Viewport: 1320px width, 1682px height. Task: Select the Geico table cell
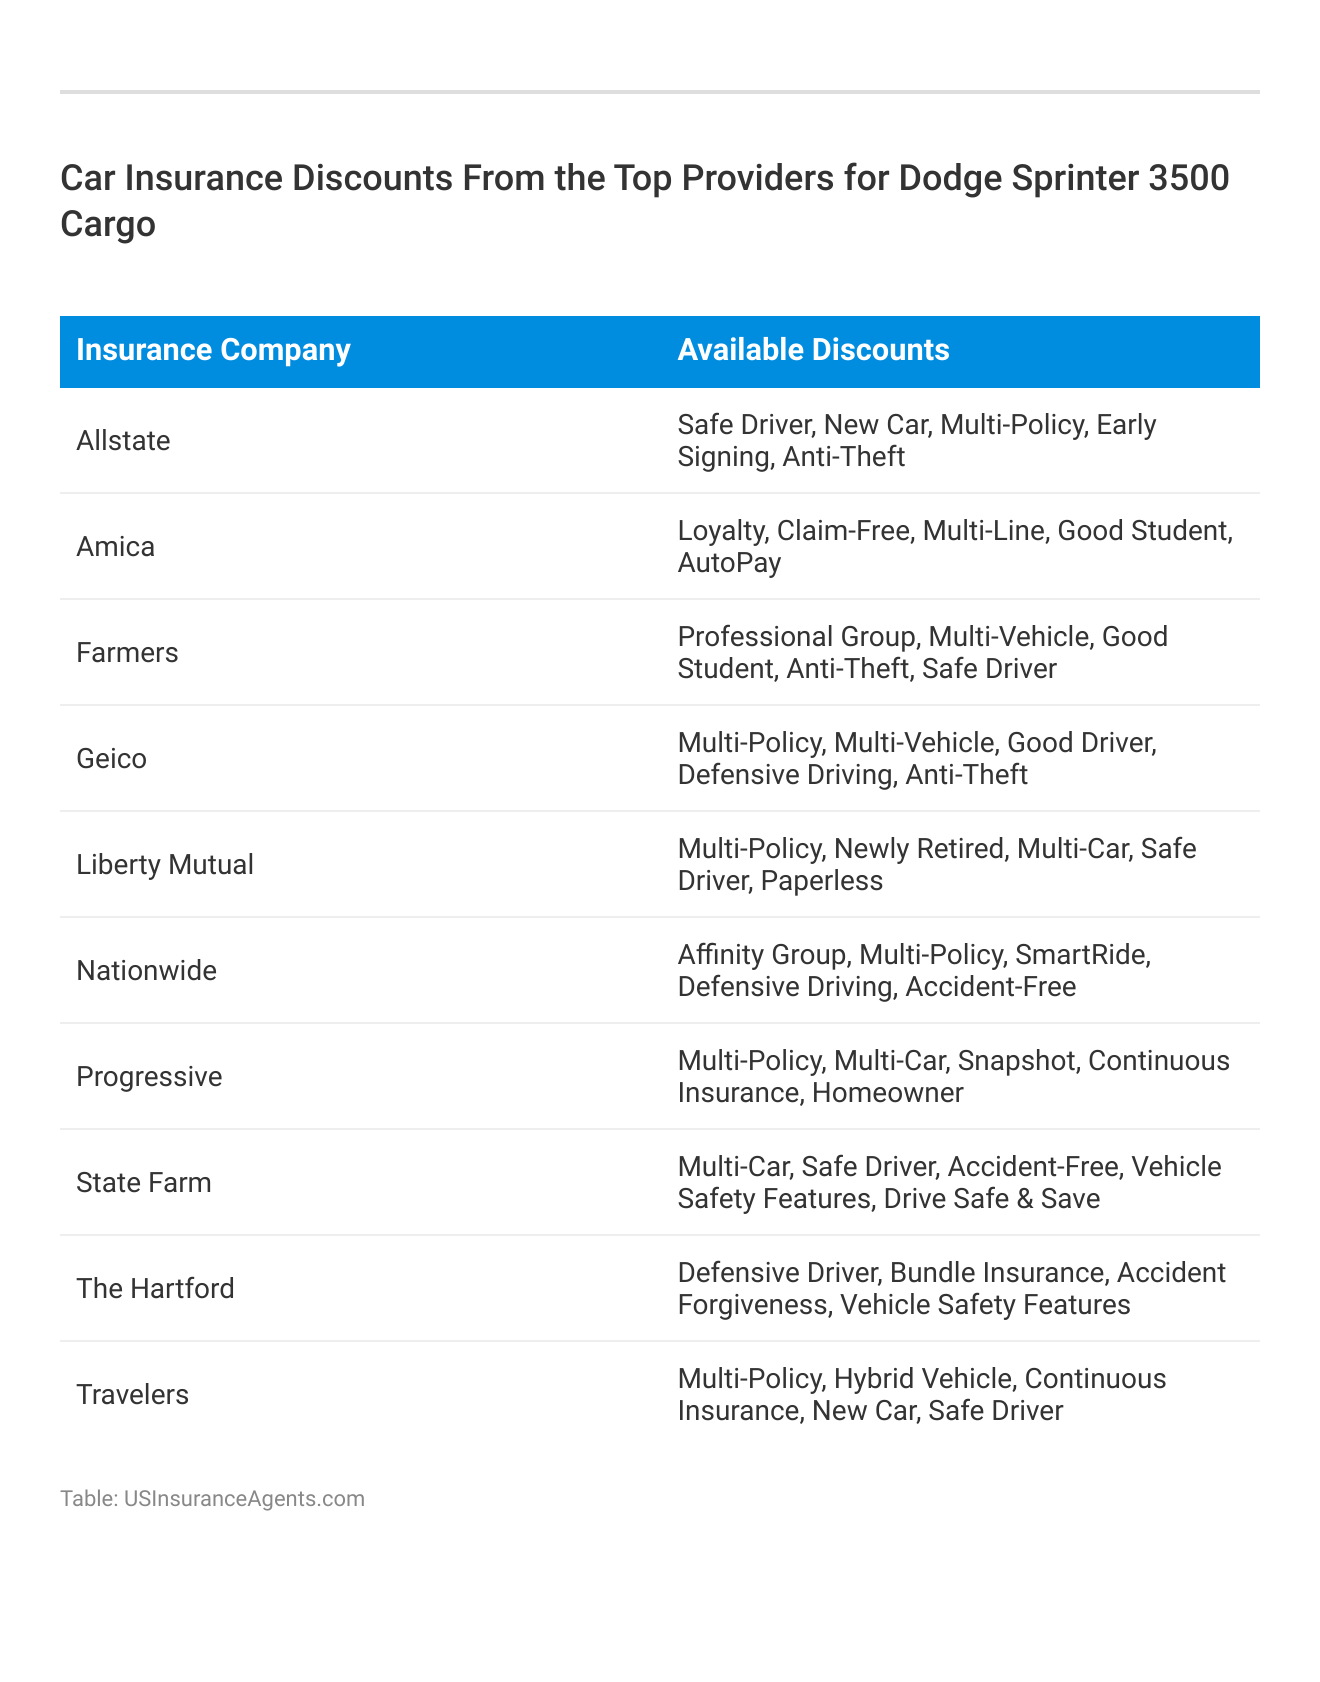coord(111,759)
